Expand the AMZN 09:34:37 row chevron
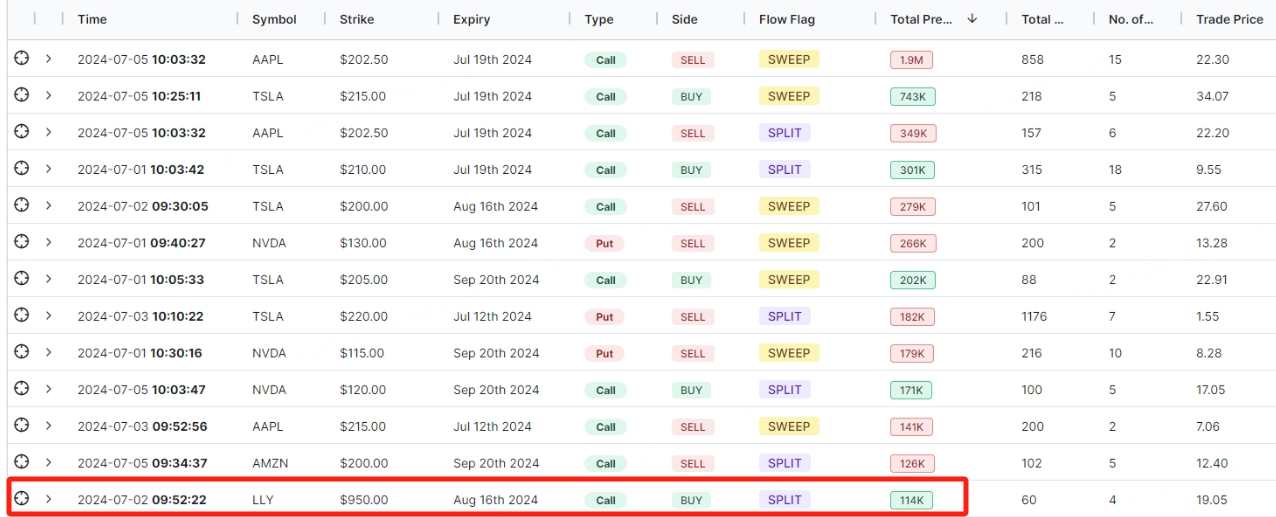This screenshot has height=517, width=1276. click(x=48, y=462)
